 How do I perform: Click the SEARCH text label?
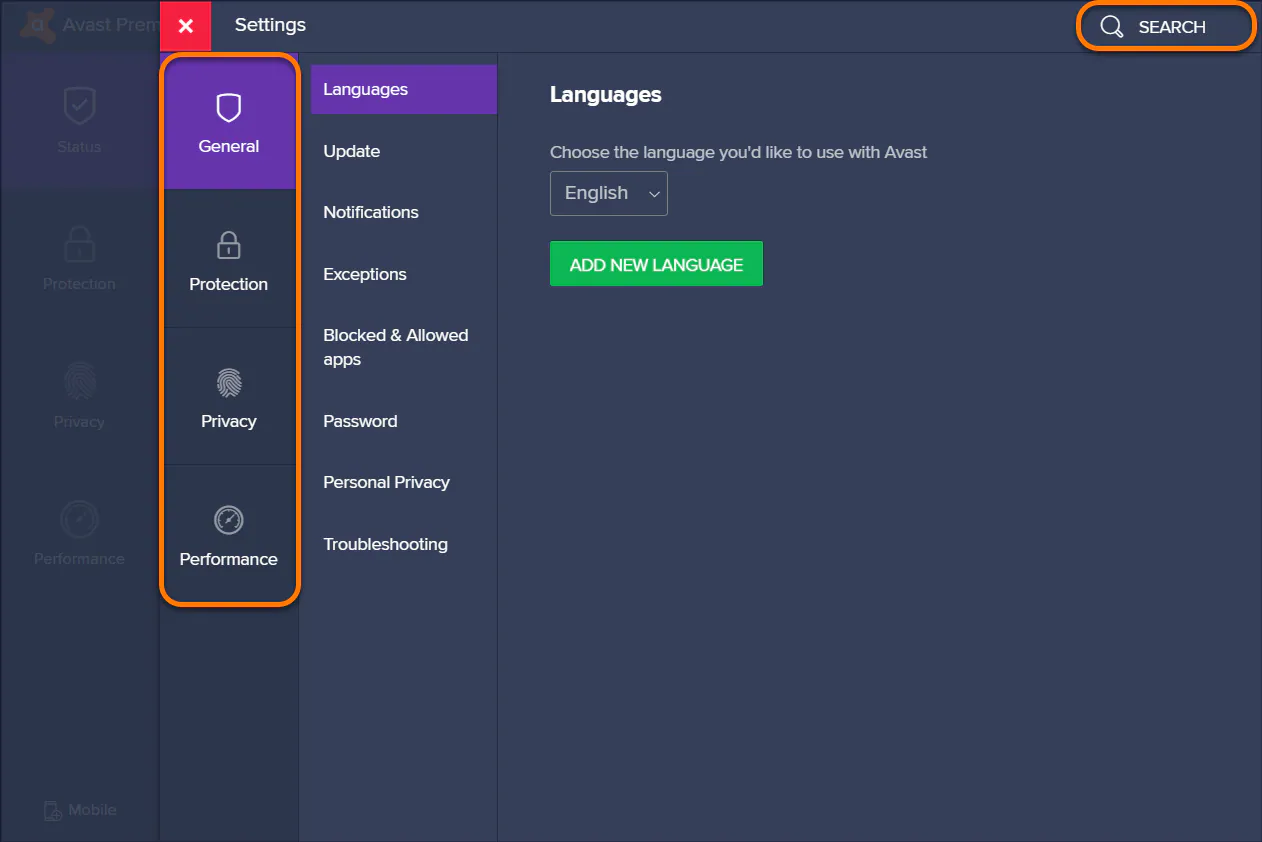tap(1172, 27)
